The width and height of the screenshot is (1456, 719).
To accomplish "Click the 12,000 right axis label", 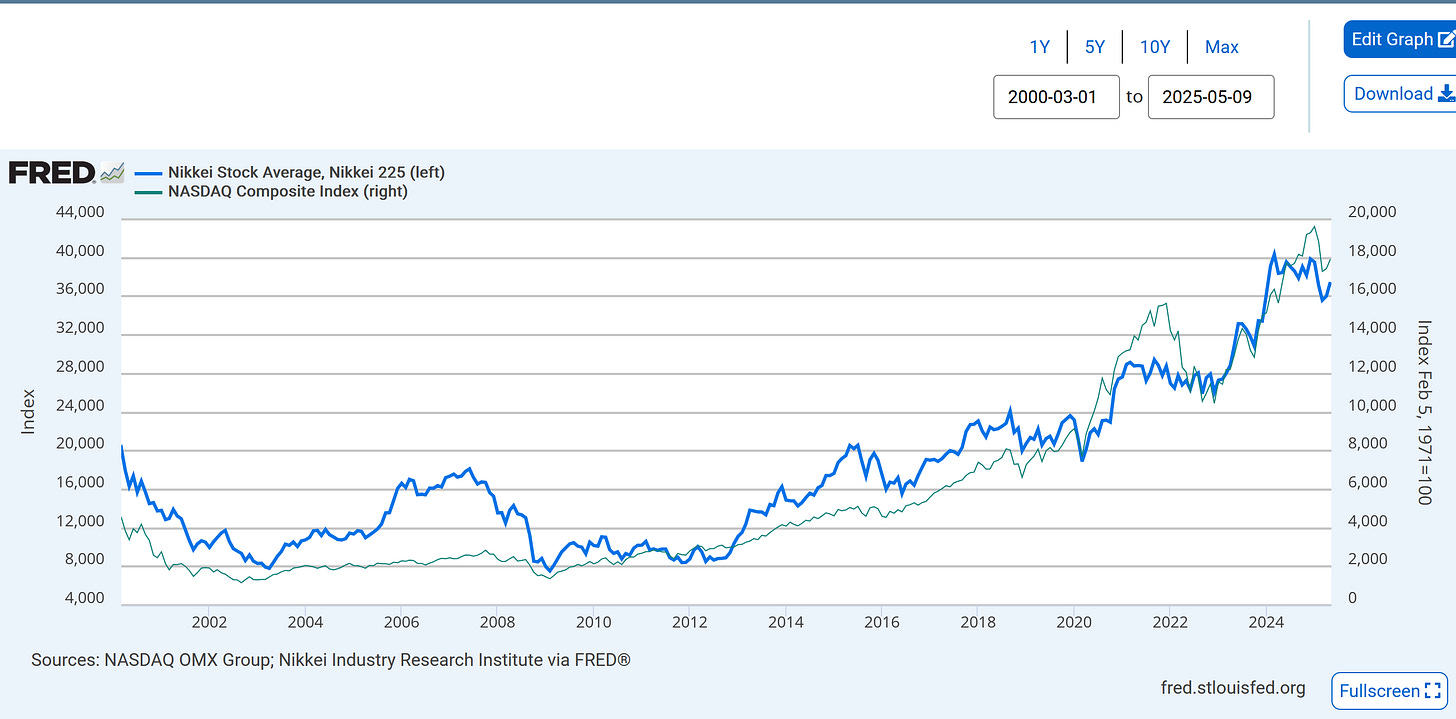I will click(1370, 367).
